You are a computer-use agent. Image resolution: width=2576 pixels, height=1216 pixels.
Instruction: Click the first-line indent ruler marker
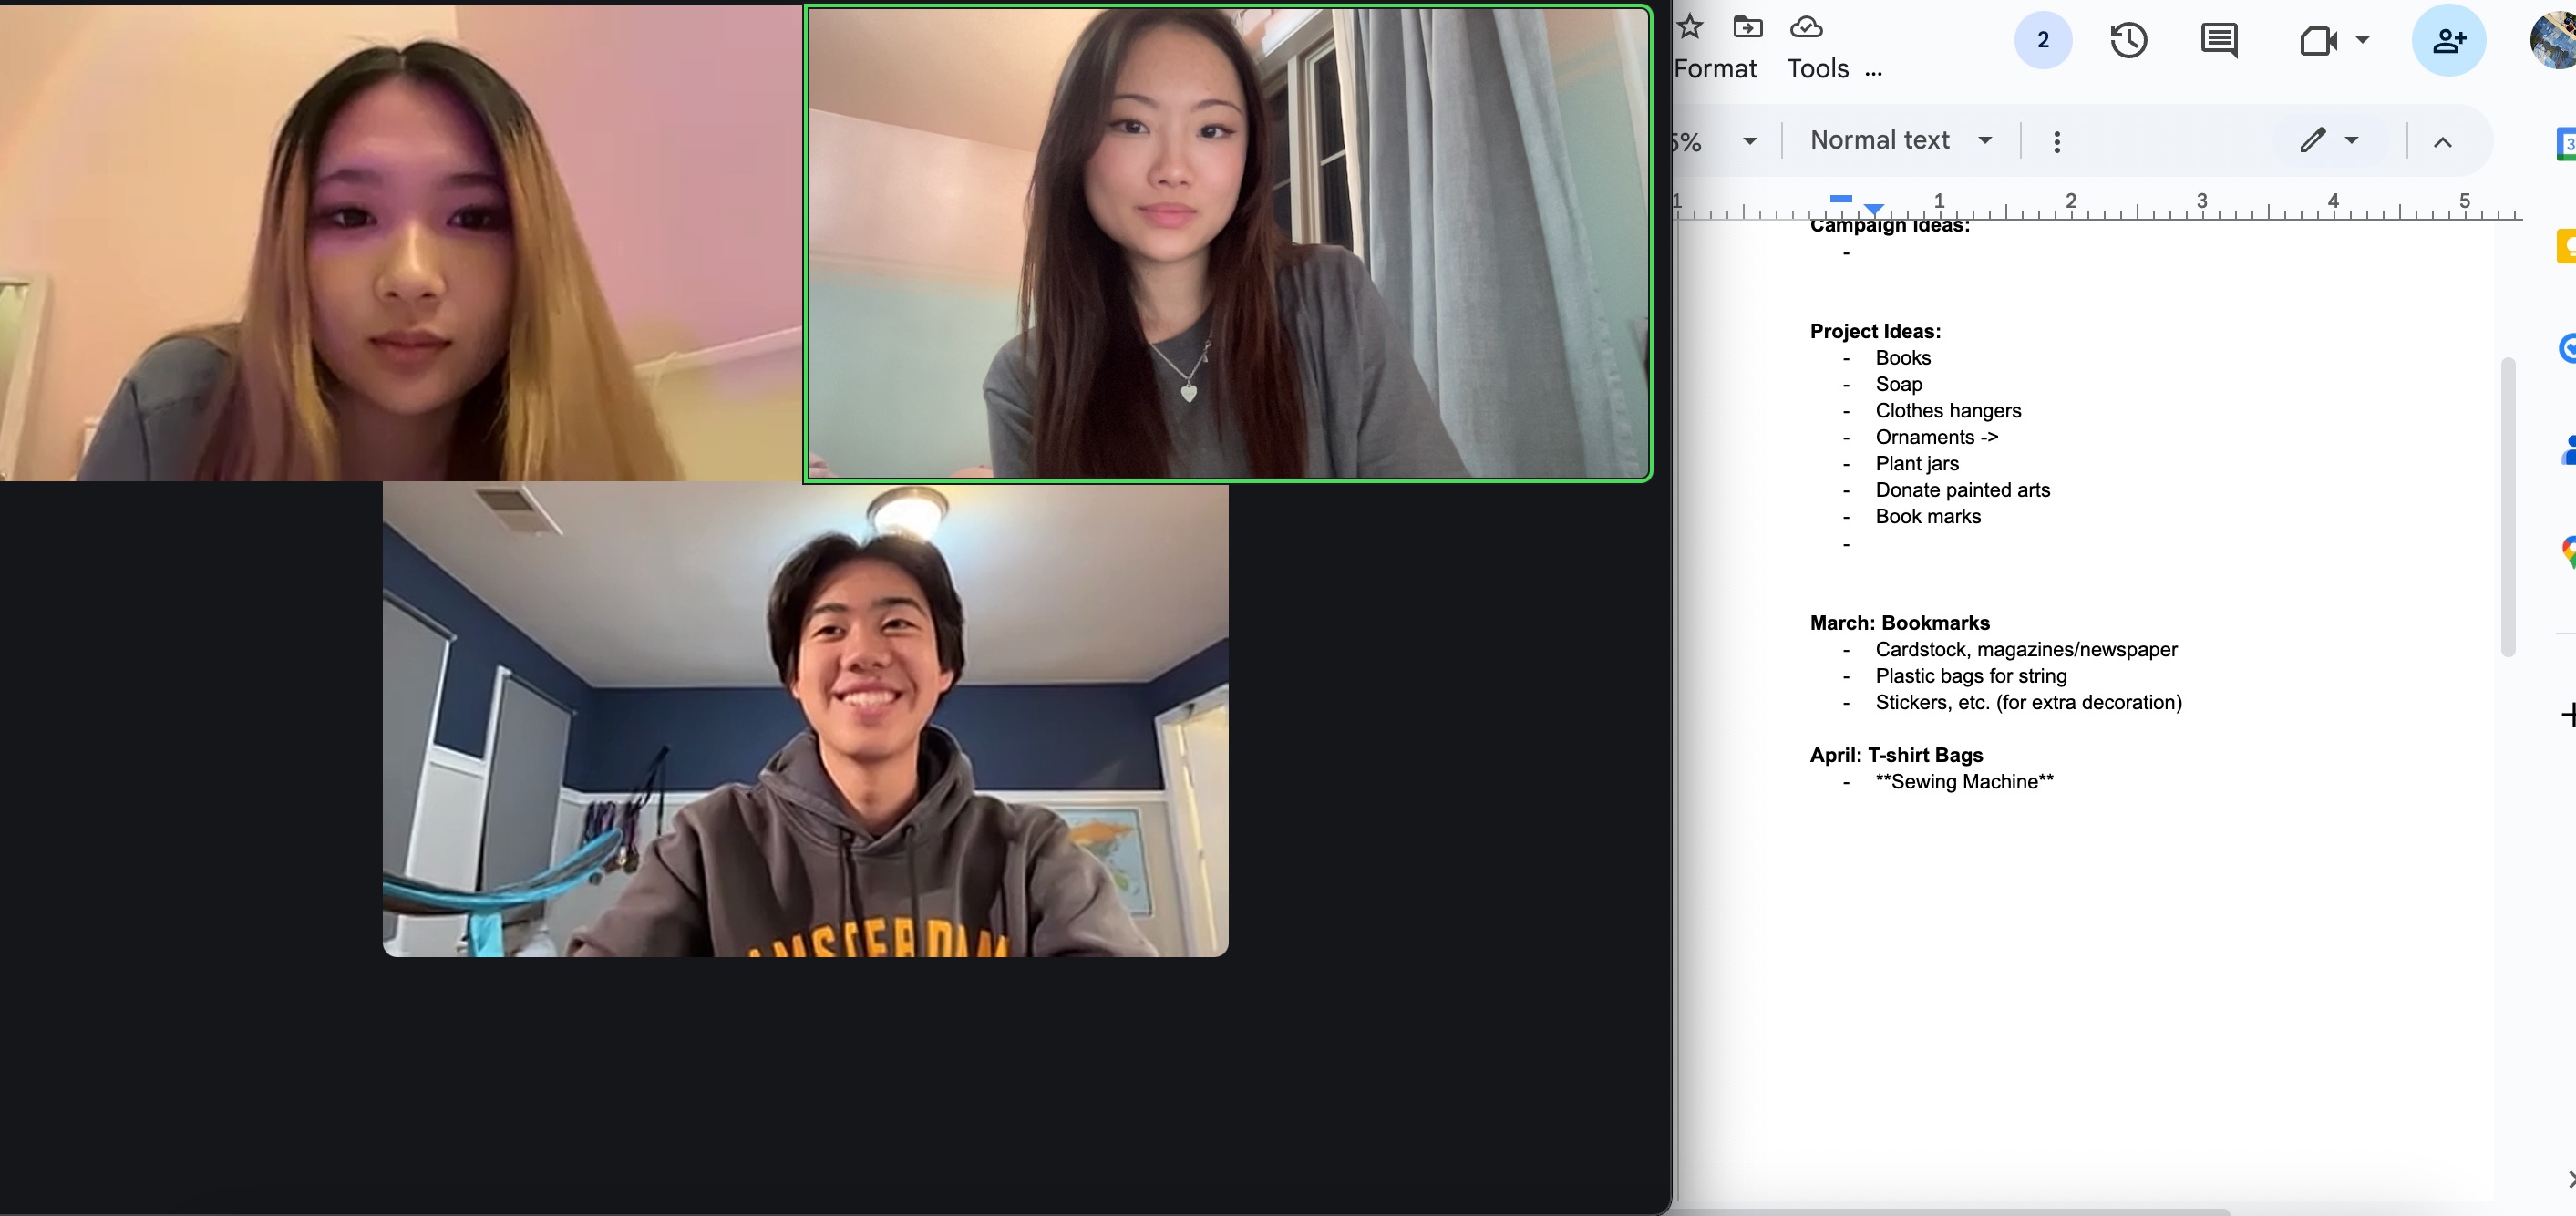point(1841,198)
